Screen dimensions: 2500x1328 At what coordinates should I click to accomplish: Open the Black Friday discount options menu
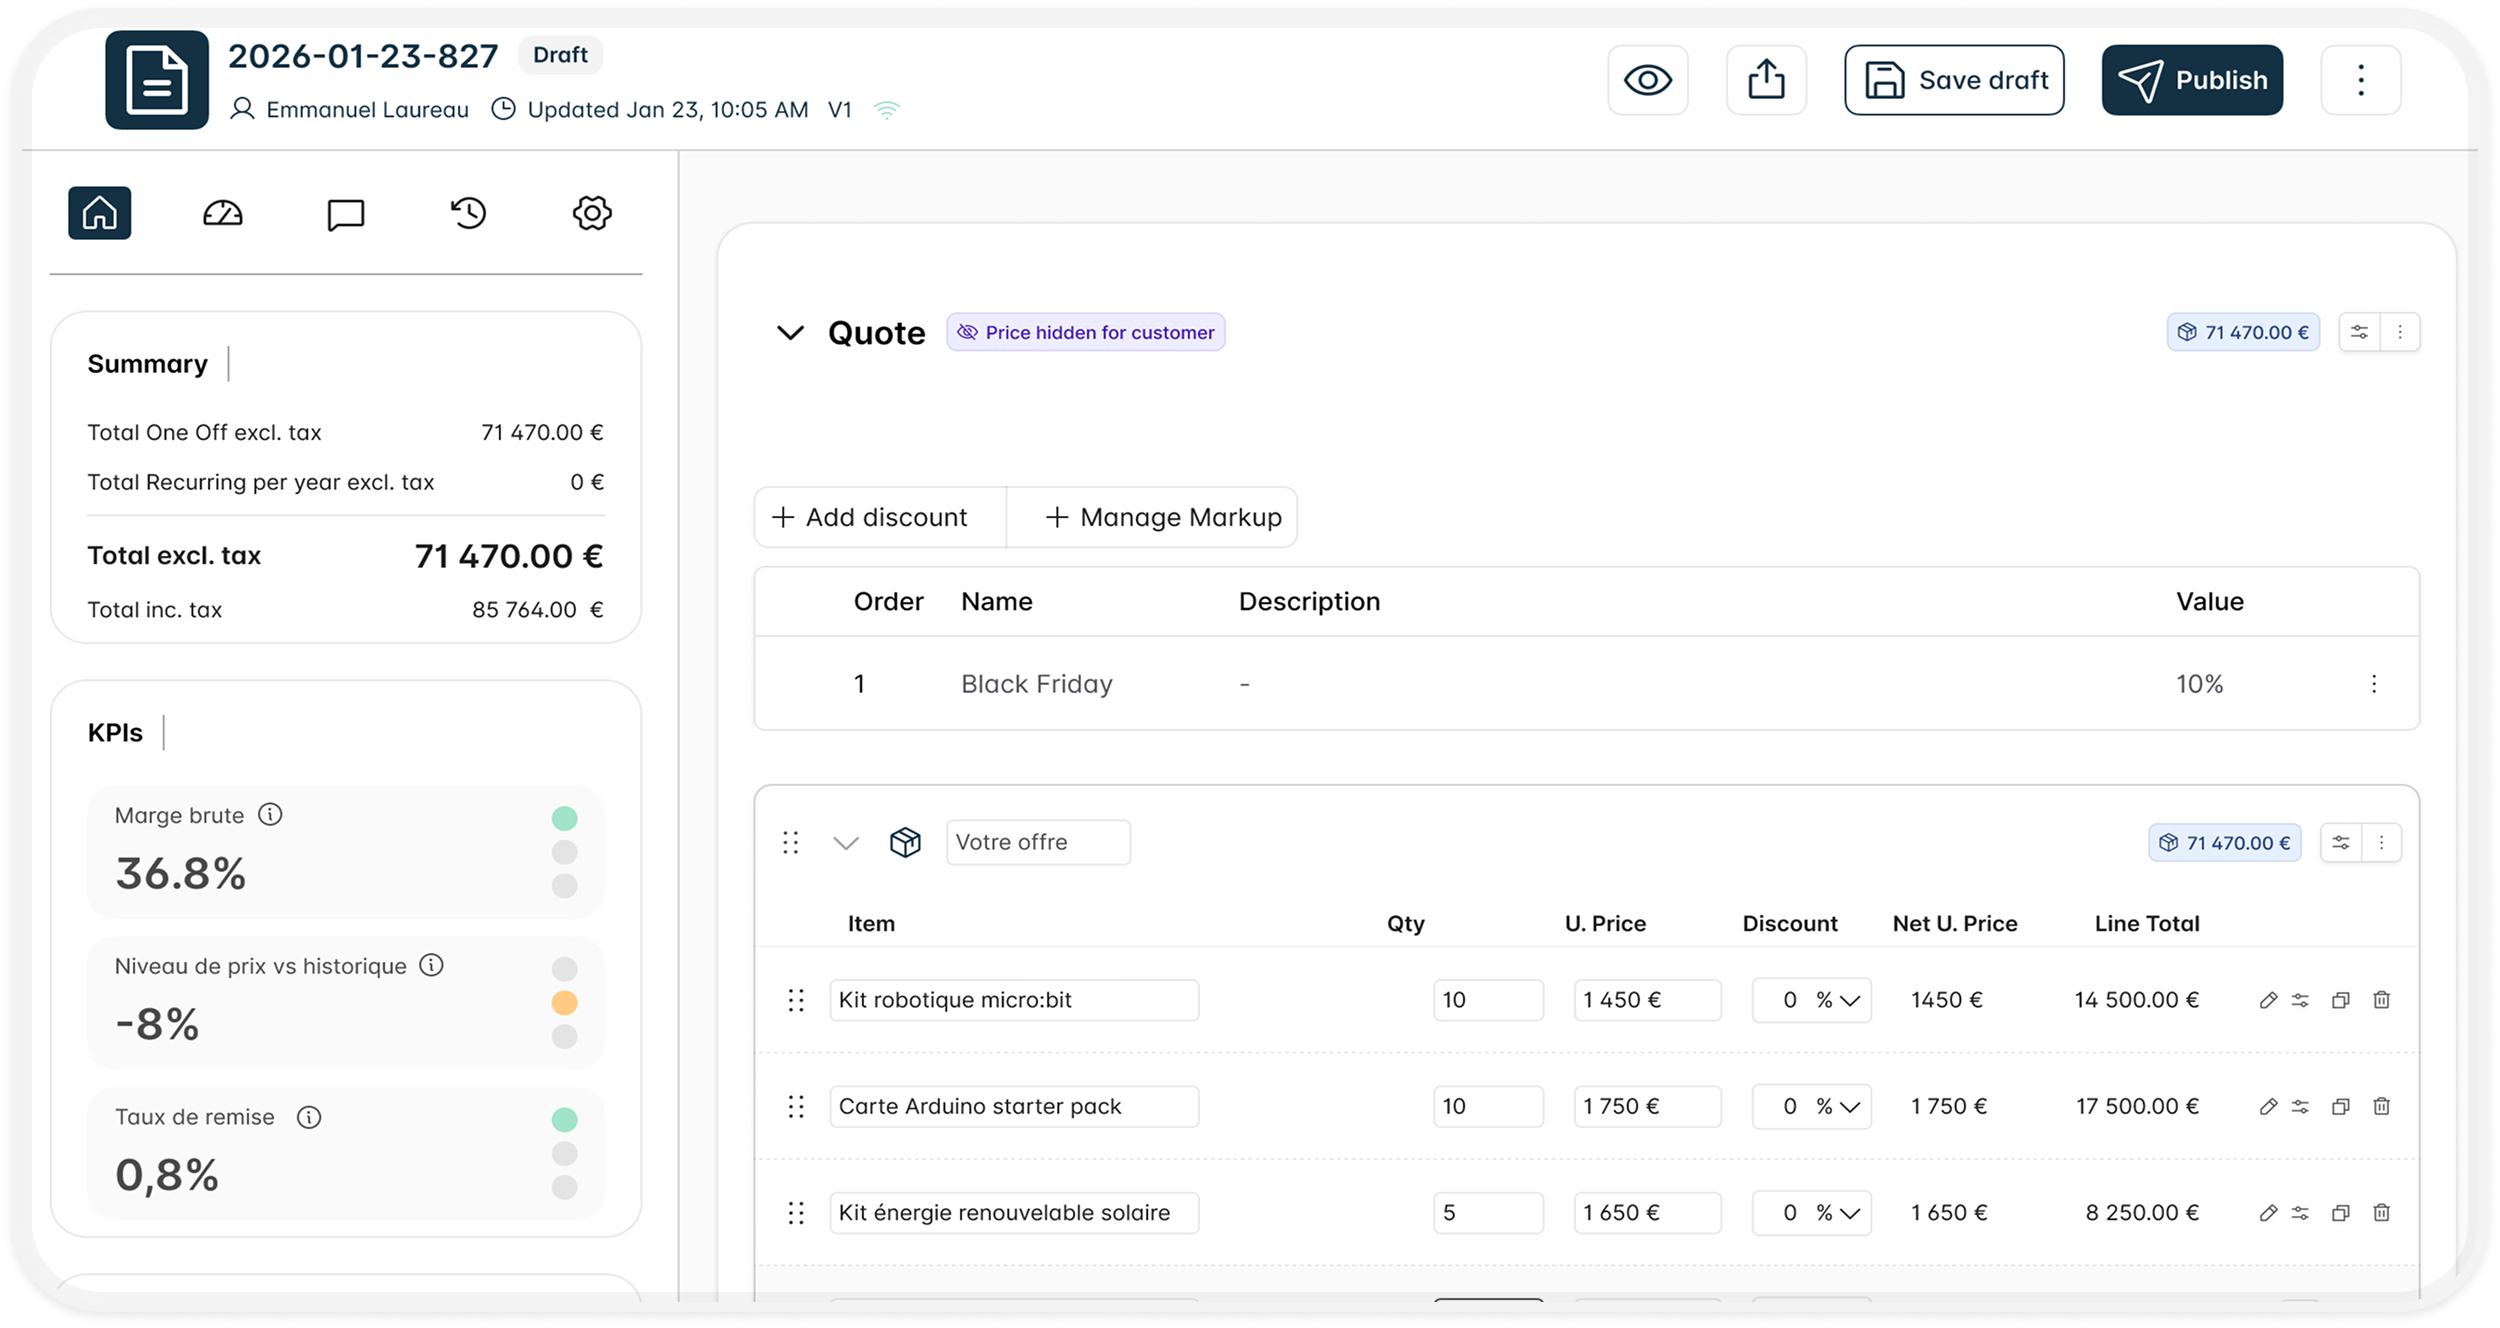[2374, 684]
